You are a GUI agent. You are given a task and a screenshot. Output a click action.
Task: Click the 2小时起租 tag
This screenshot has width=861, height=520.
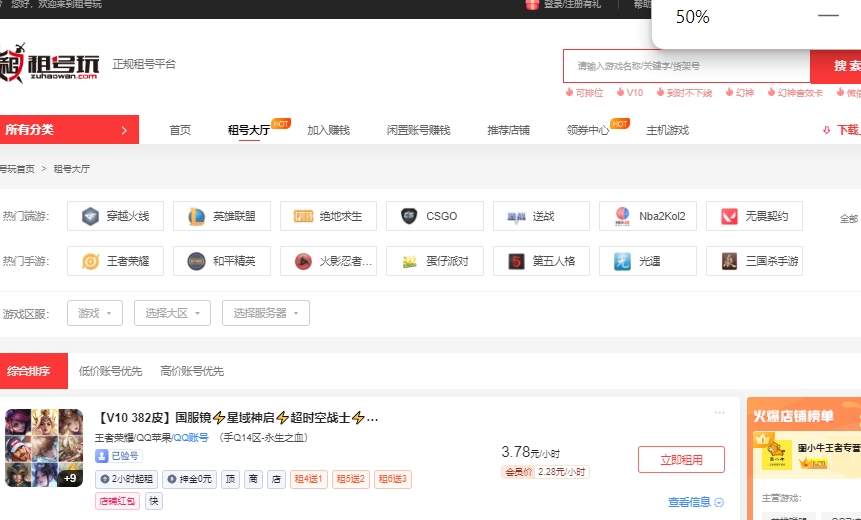(x=126, y=479)
